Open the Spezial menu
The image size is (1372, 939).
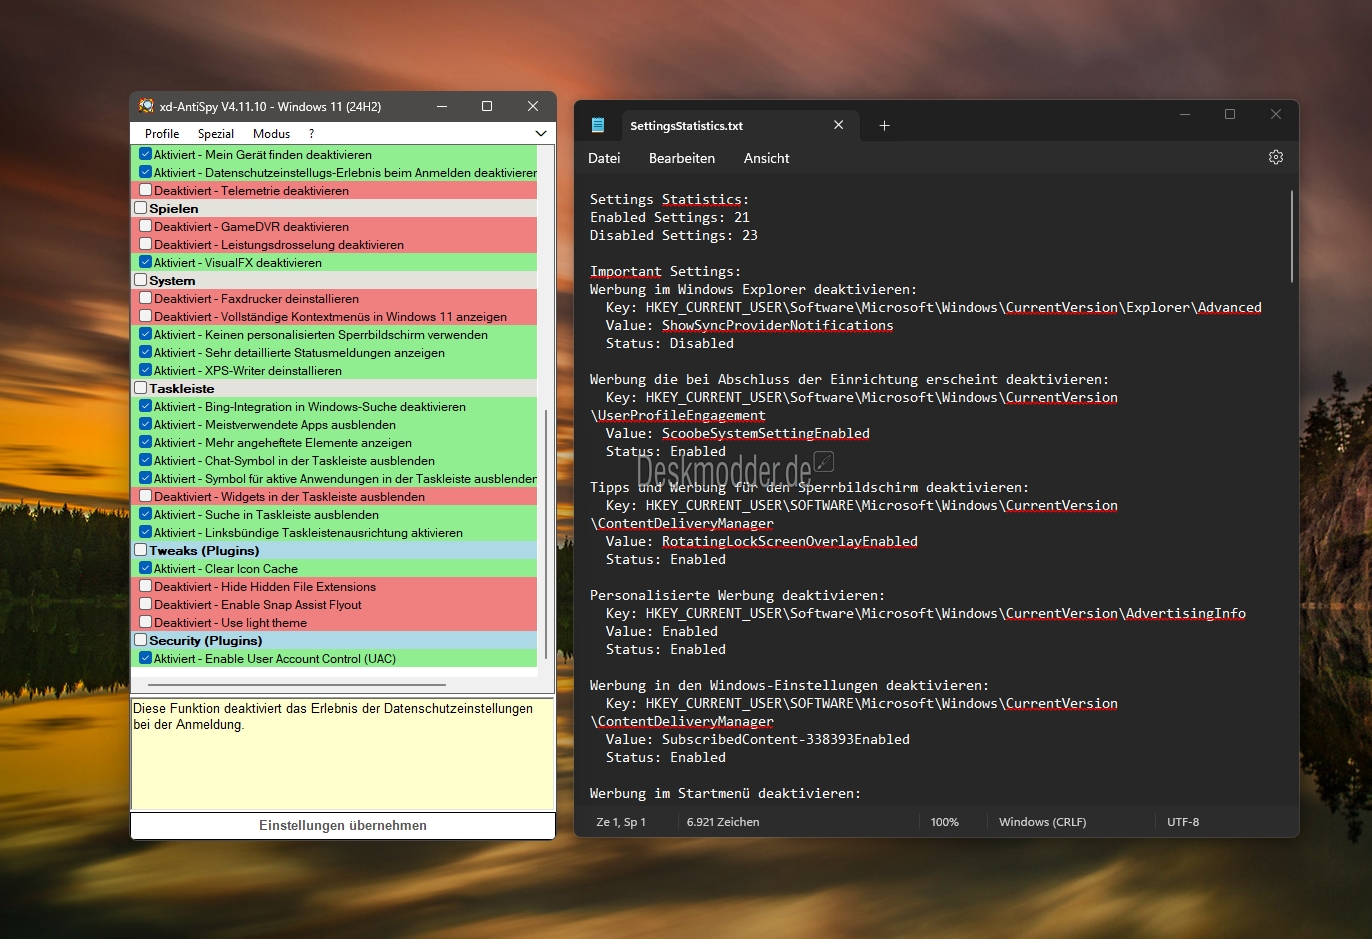pyautogui.click(x=216, y=133)
